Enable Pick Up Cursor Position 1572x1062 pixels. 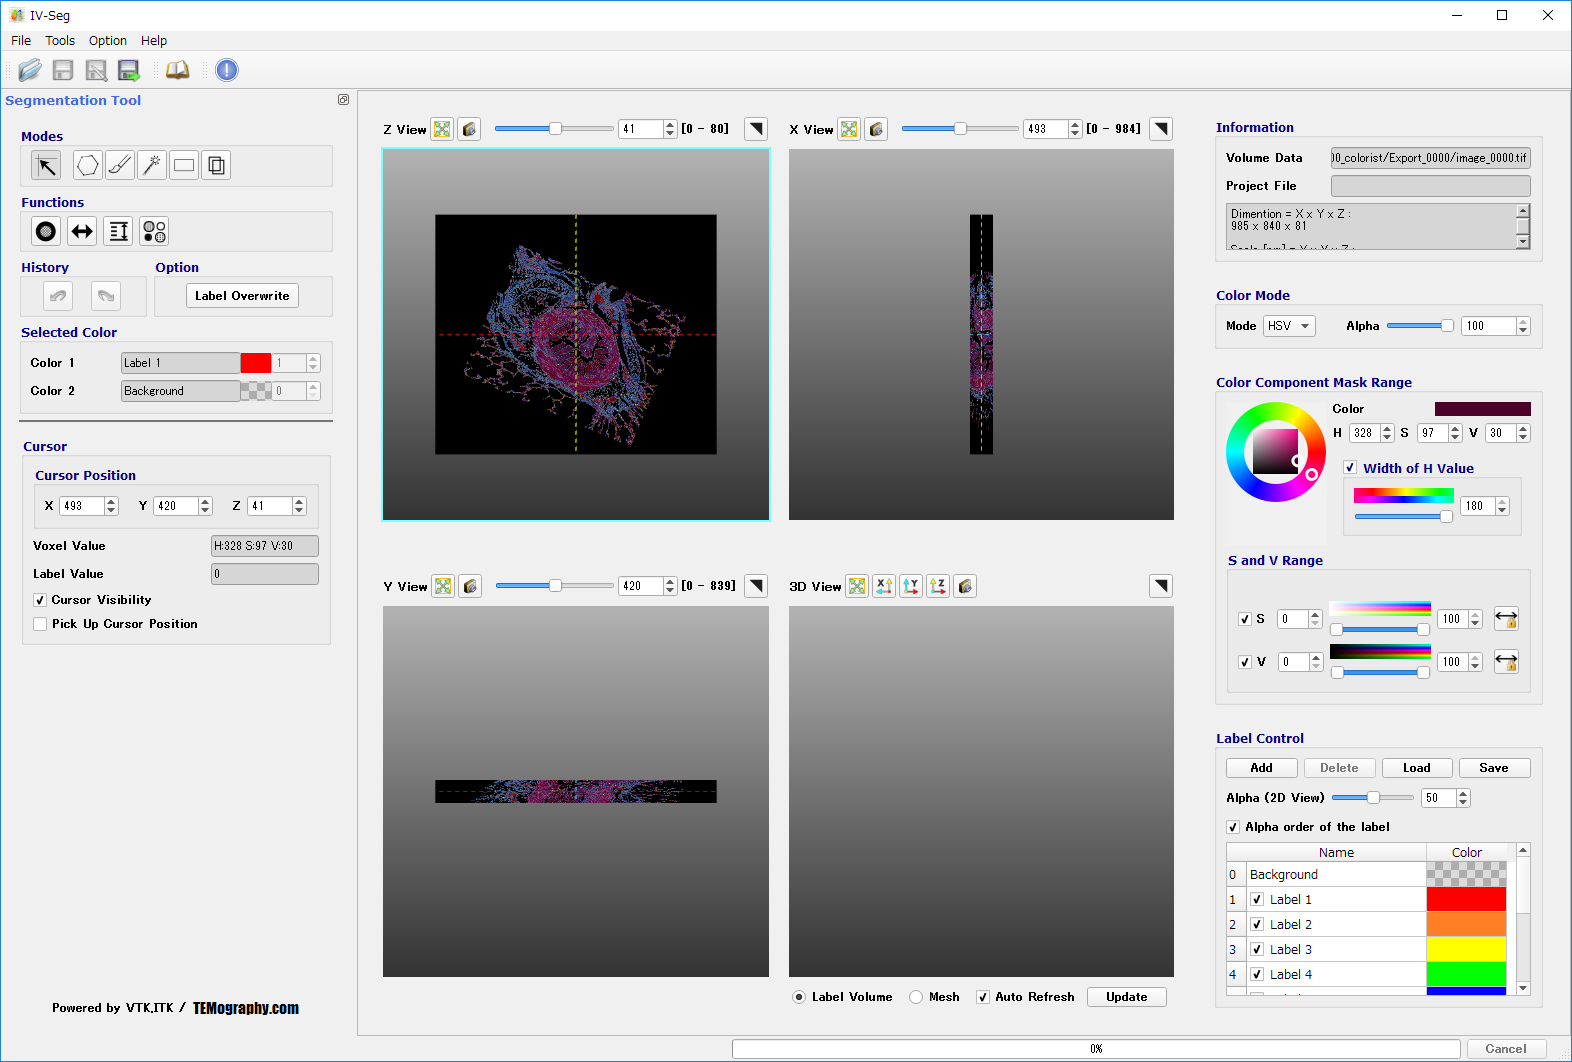coord(40,624)
